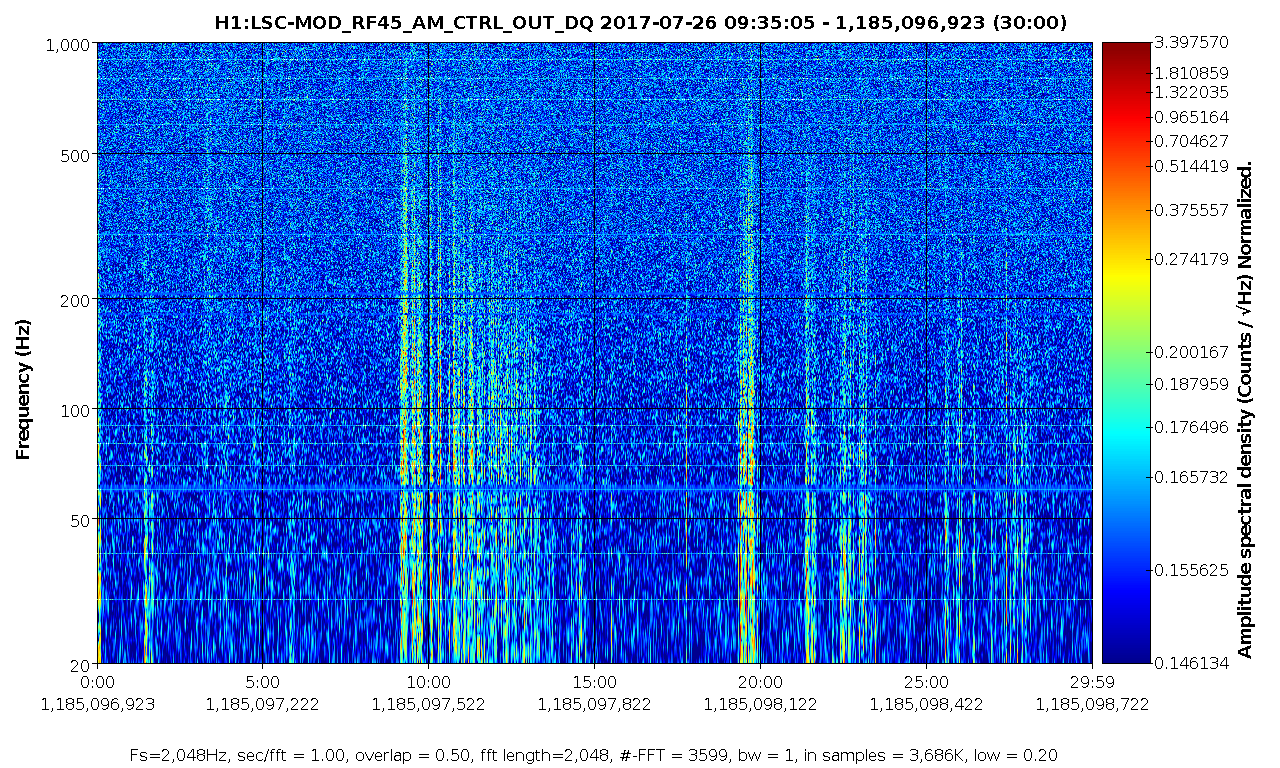Click the FFT parameters footer line starting Fs=2,048Hz
Viewport: 1280px width, 768px height.
point(594,755)
